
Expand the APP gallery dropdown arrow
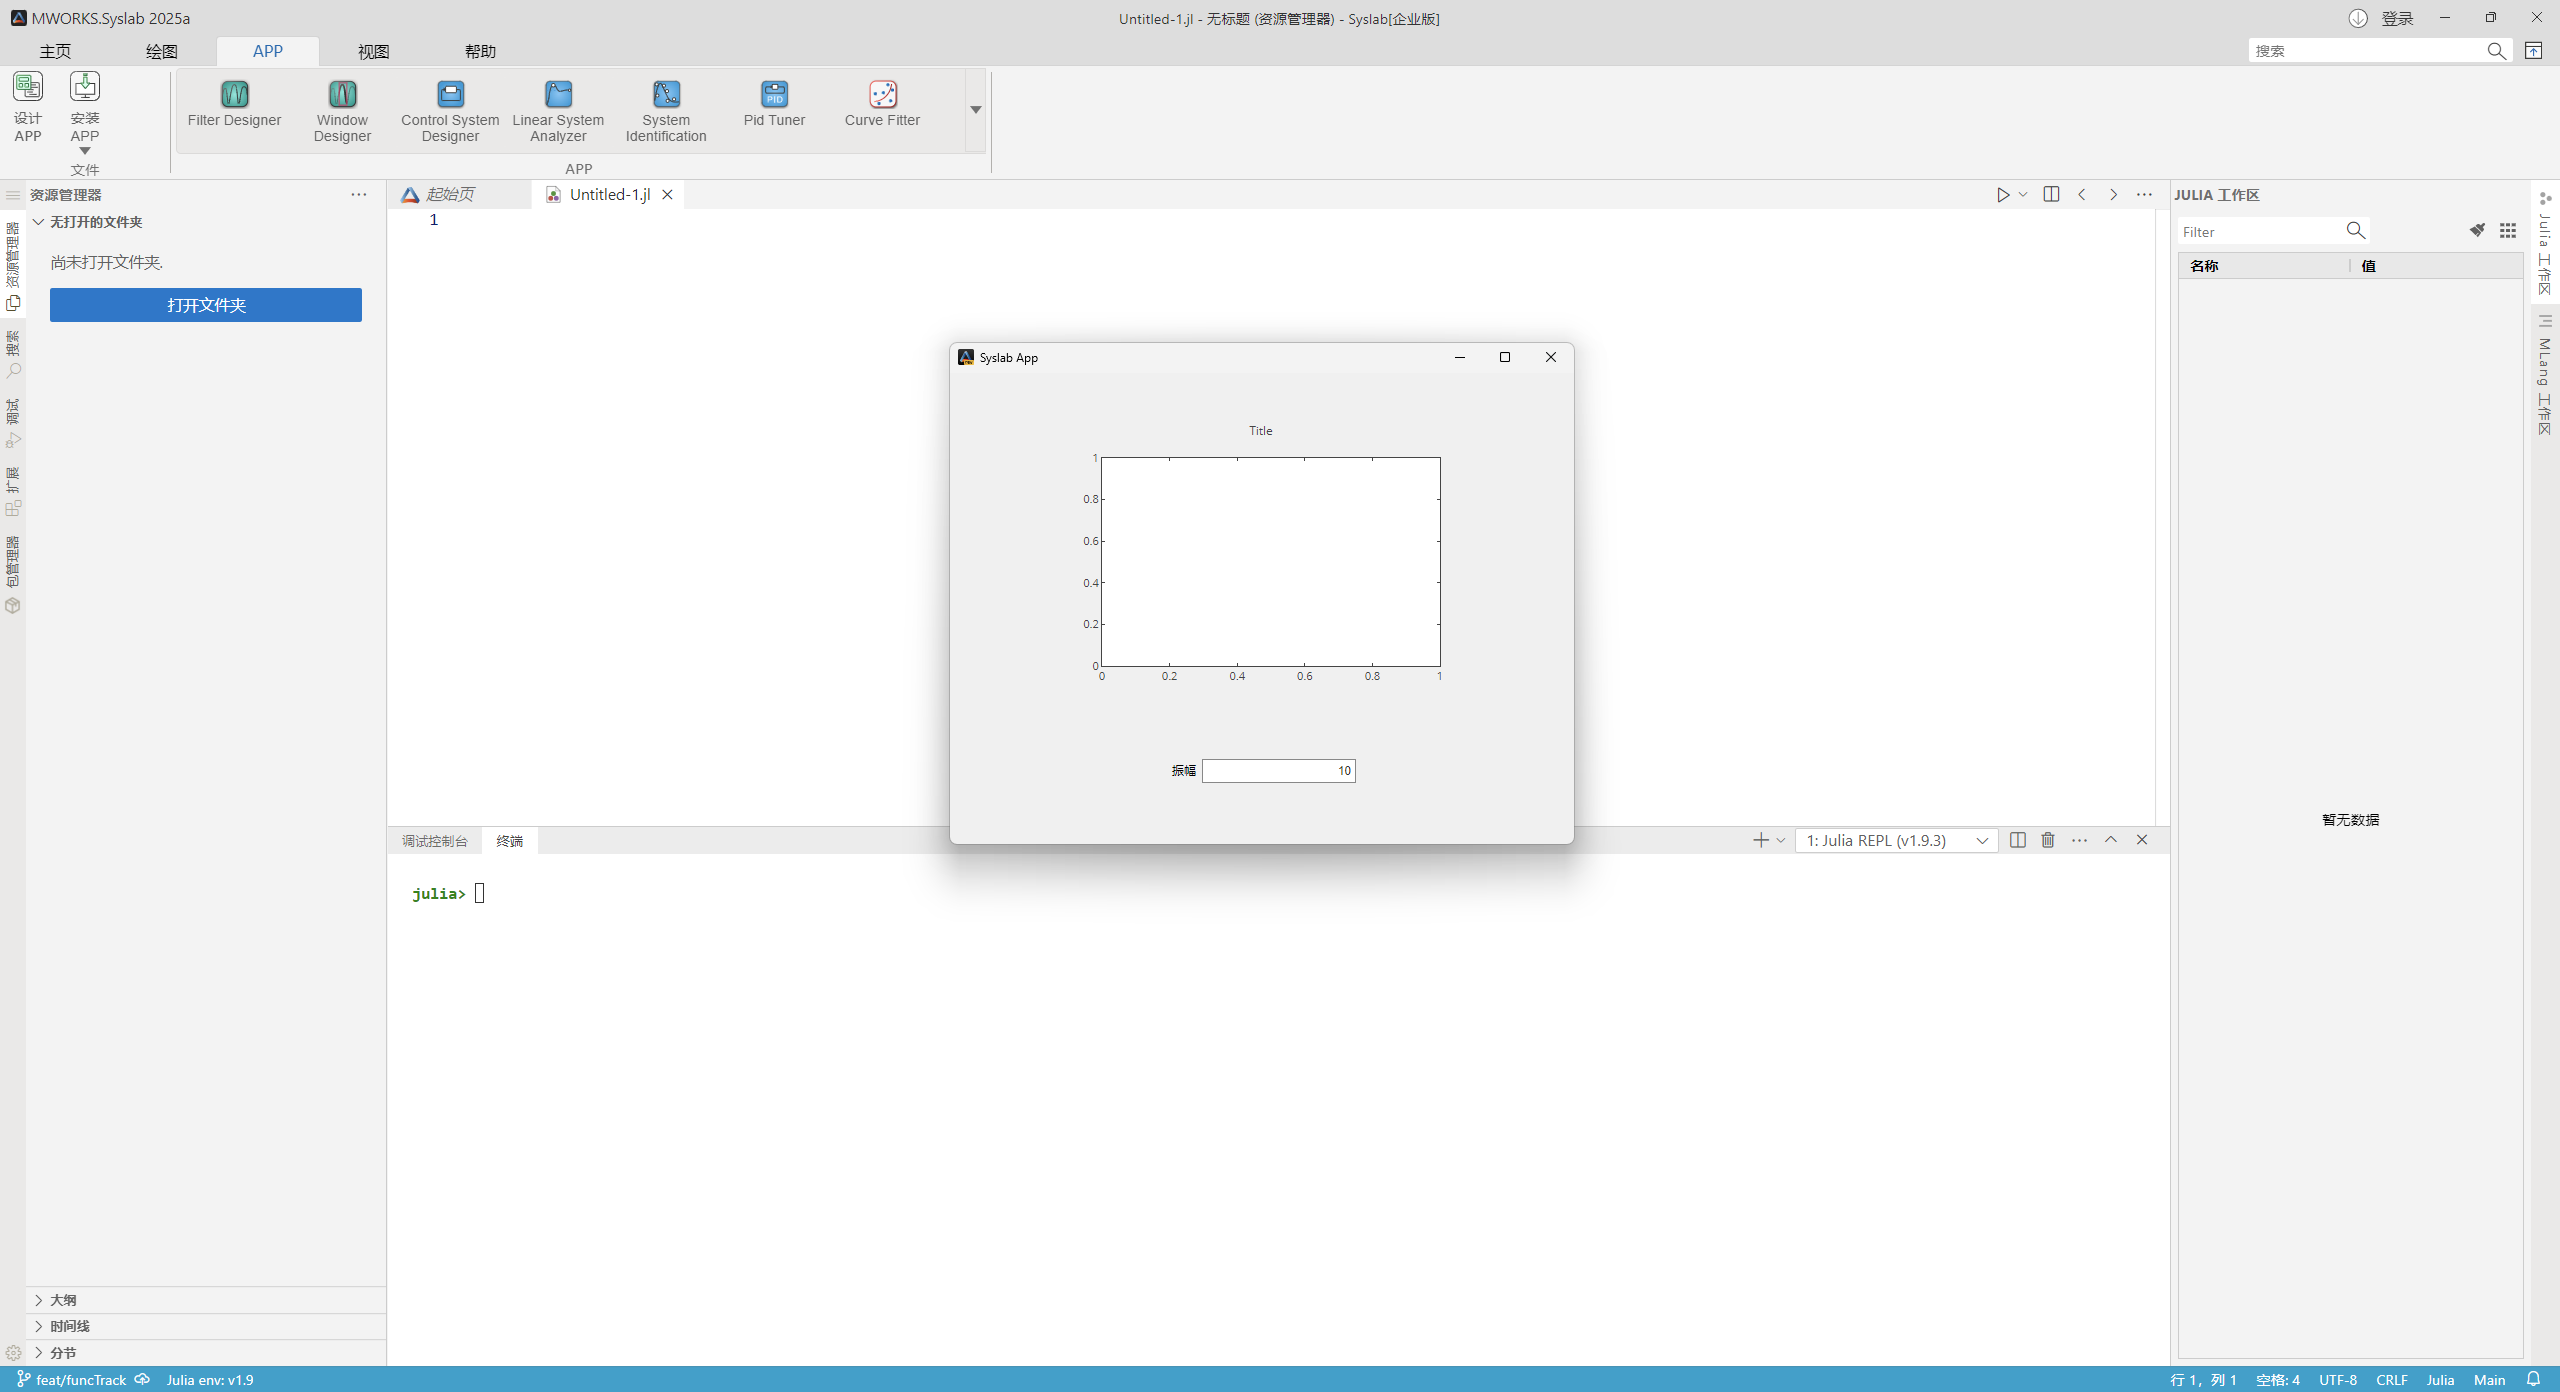pyautogui.click(x=975, y=110)
